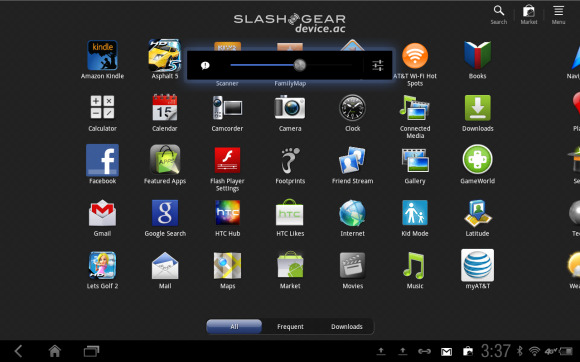Tap the USB connection status icon
The width and height of the screenshot is (580, 362).
[424, 351]
